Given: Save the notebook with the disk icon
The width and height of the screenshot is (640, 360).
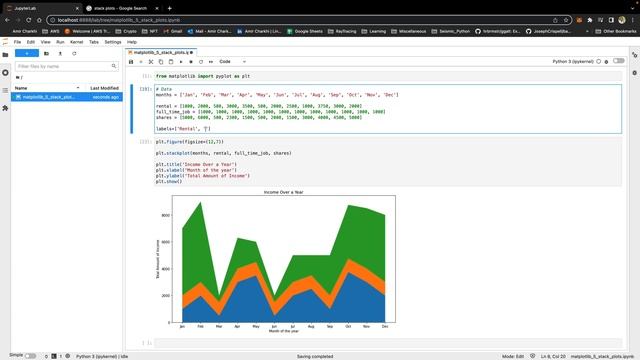Looking at the screenshot, I should (131, 62).
